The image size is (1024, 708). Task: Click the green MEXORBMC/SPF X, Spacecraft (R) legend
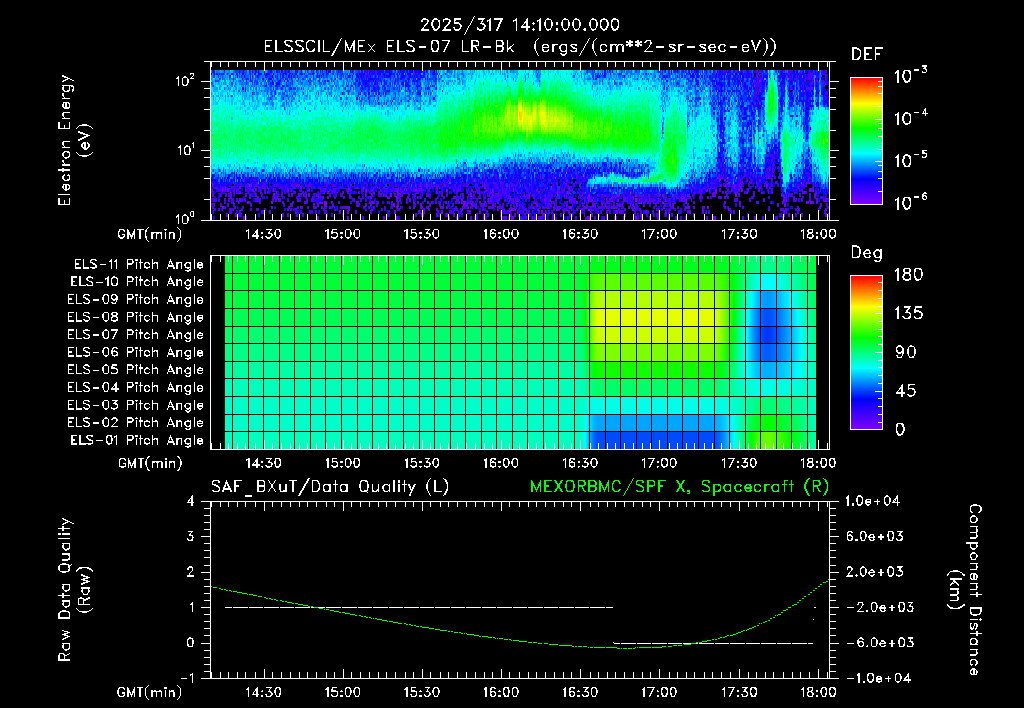[x=679, y=487]
